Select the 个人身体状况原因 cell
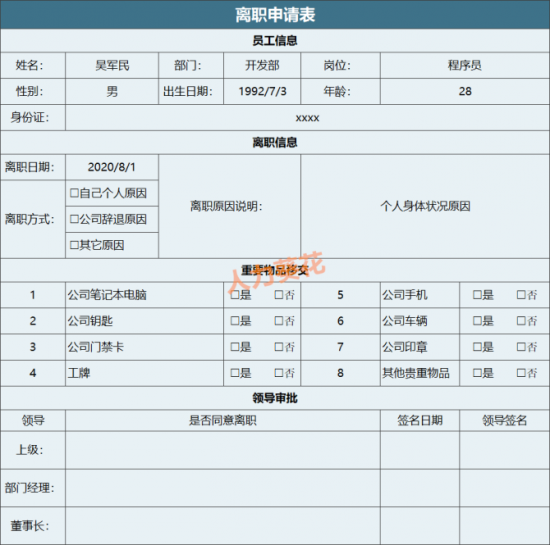Screen dimensions: 550x545 425,207
